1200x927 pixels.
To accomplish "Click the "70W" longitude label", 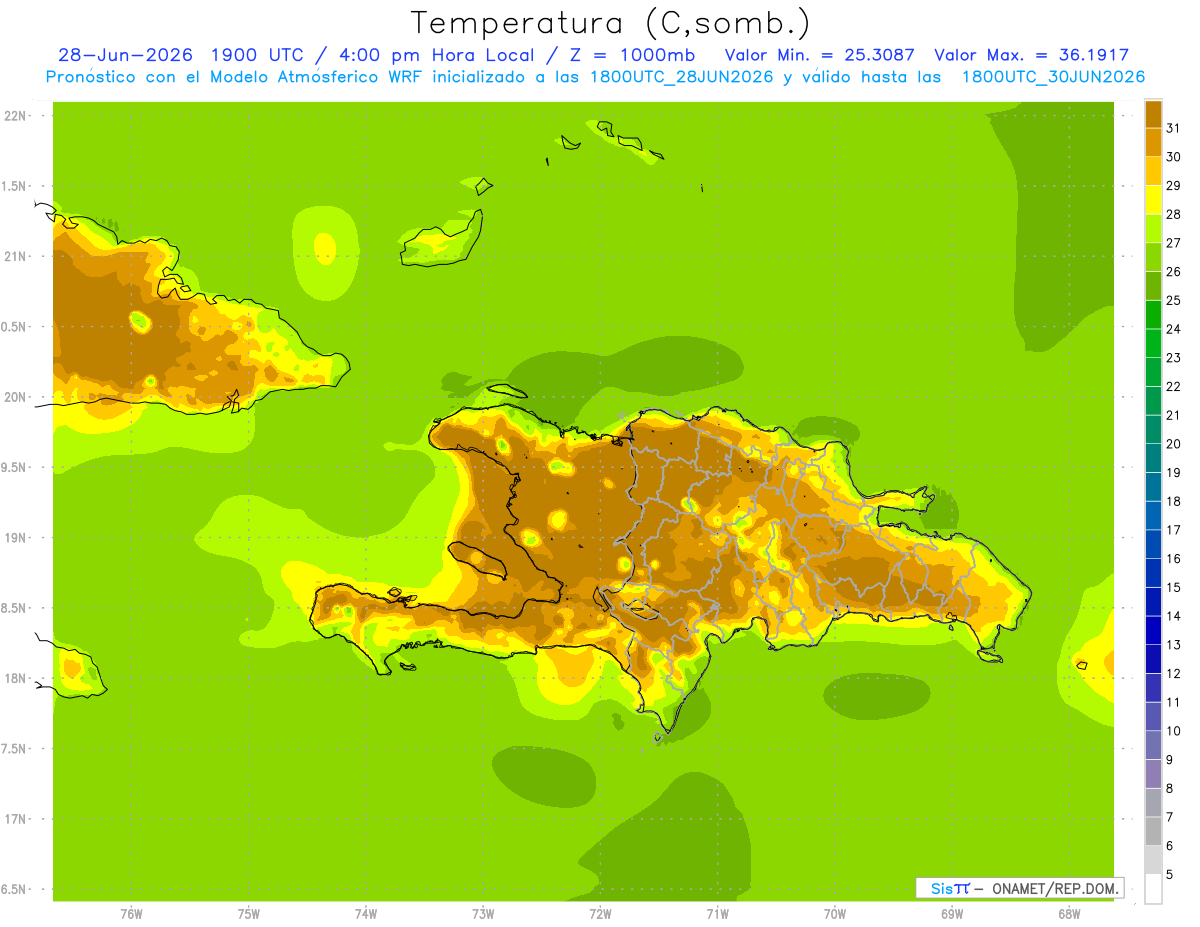I will [x=834, y=914].
